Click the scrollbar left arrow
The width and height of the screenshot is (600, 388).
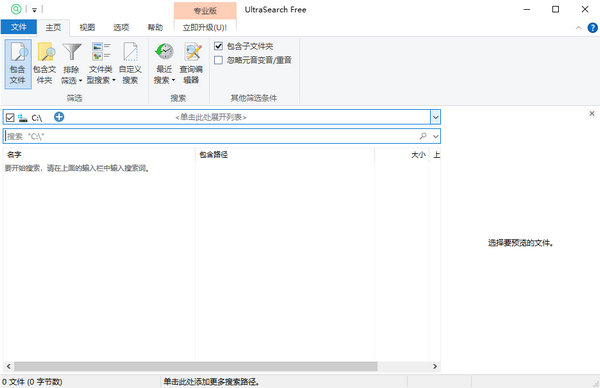[x=8, y=366]
